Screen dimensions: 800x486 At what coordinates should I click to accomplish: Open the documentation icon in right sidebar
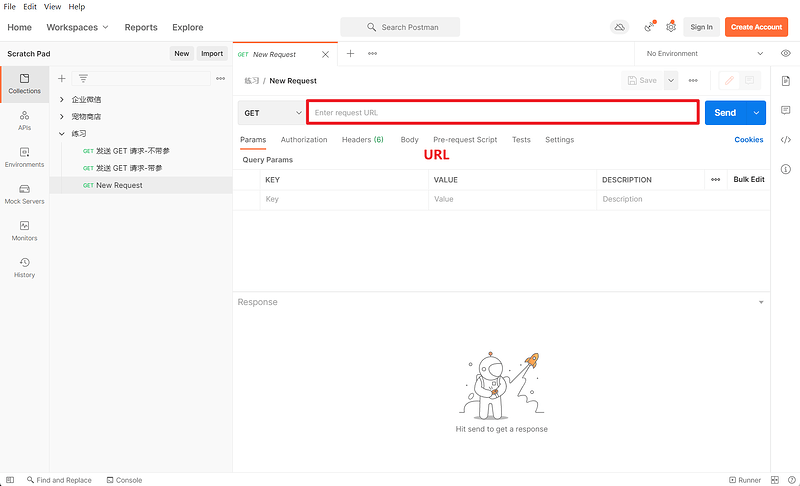coord(786,81)
